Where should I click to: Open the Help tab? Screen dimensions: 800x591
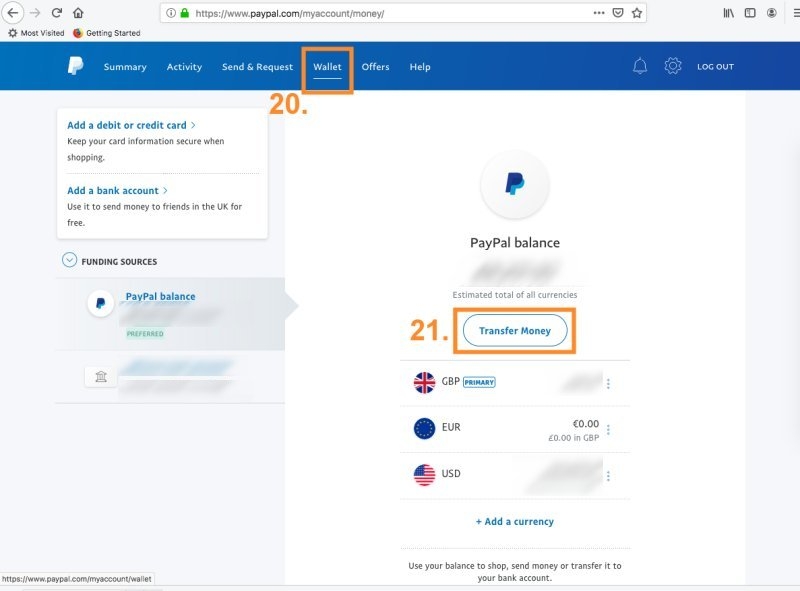420,67
